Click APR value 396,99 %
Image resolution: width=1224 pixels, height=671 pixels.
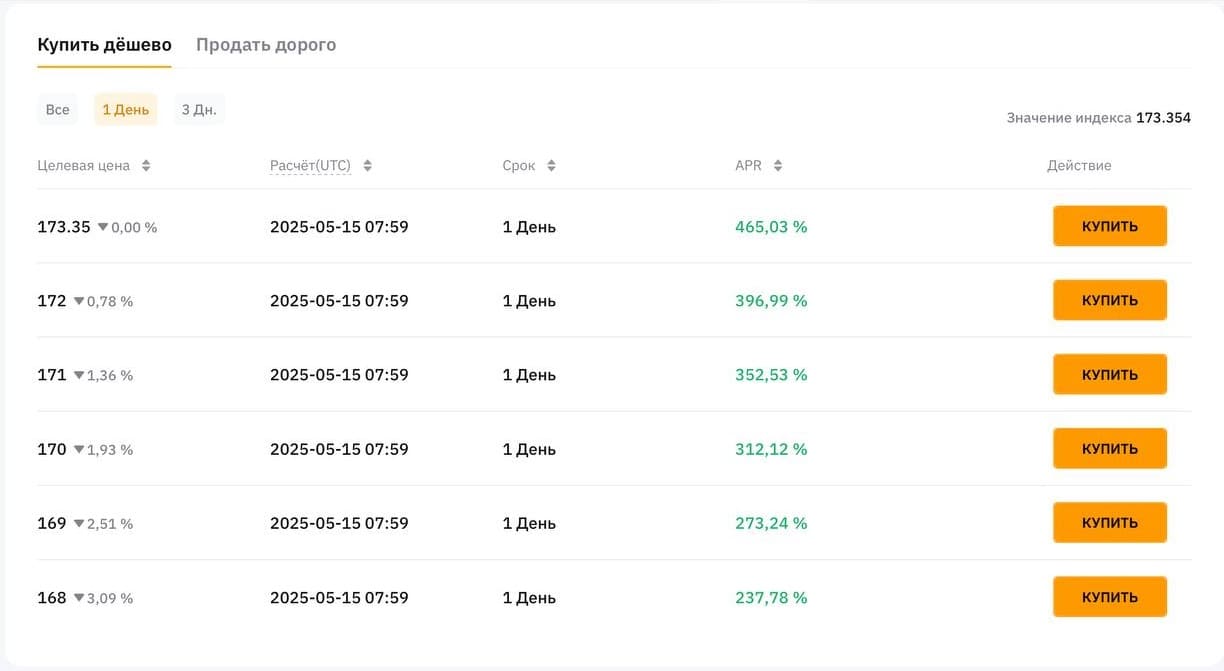click(x=771, y=301)
